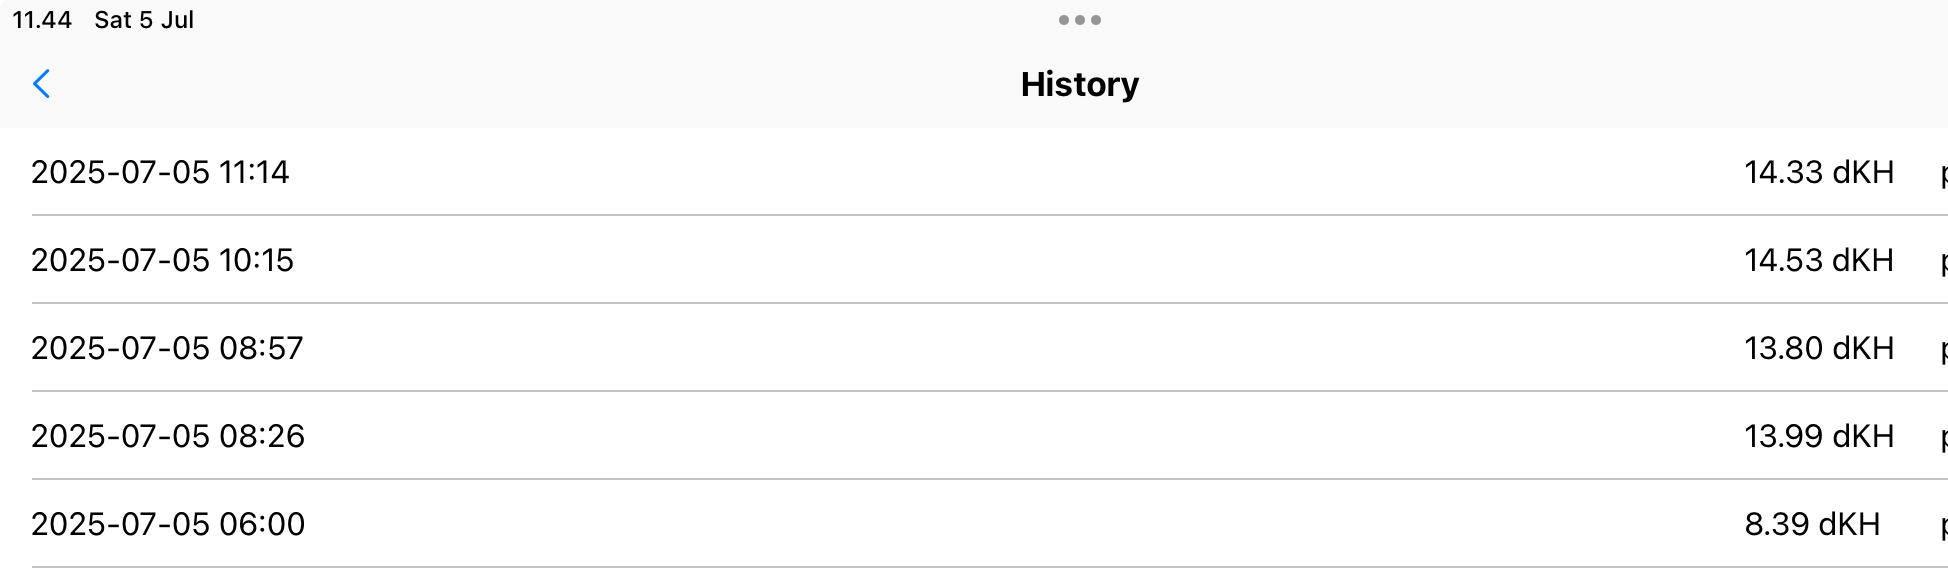
Task: Tap truncated column beside 14.53 dKH
Action: [x=1942, y=263]
